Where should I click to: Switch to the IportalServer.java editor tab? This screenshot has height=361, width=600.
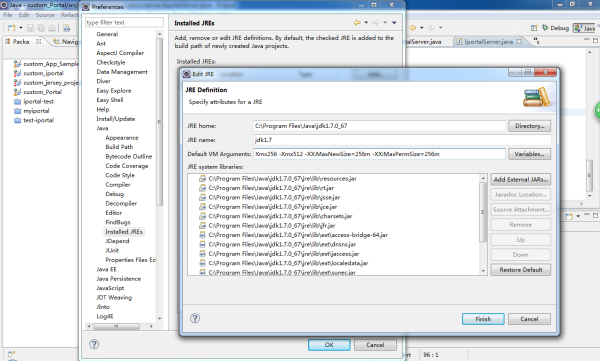[x=489, y=41]
